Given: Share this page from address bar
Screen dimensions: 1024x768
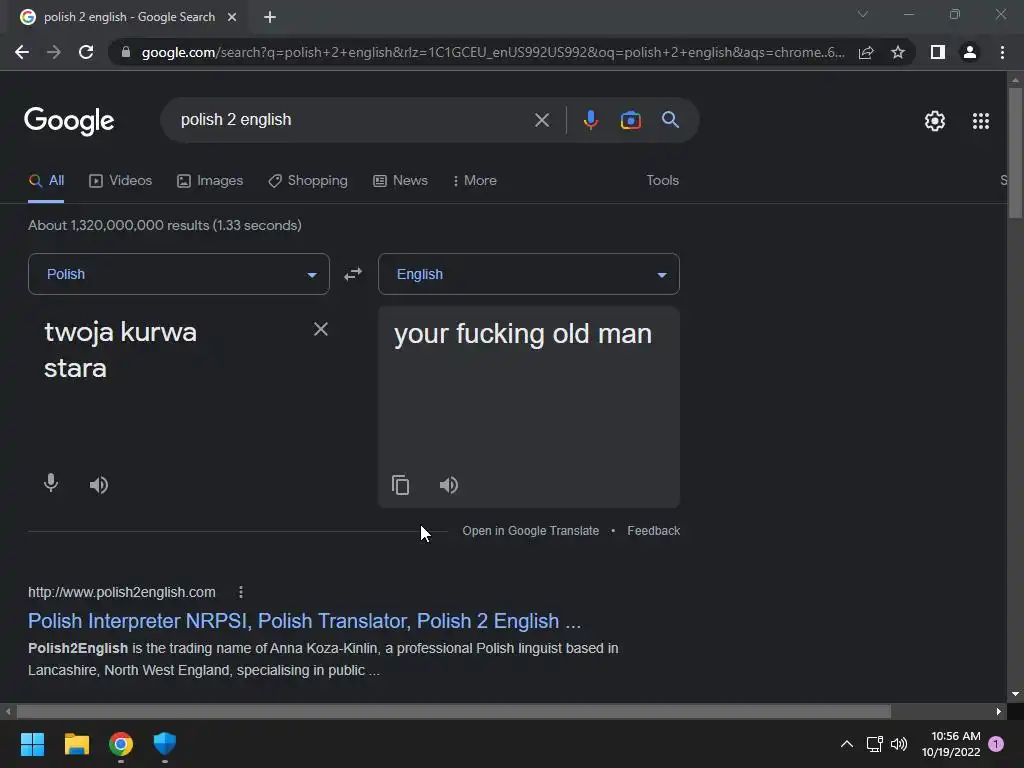Looking at the screenshot, I should pyautogui.click(x=866, y=52).
